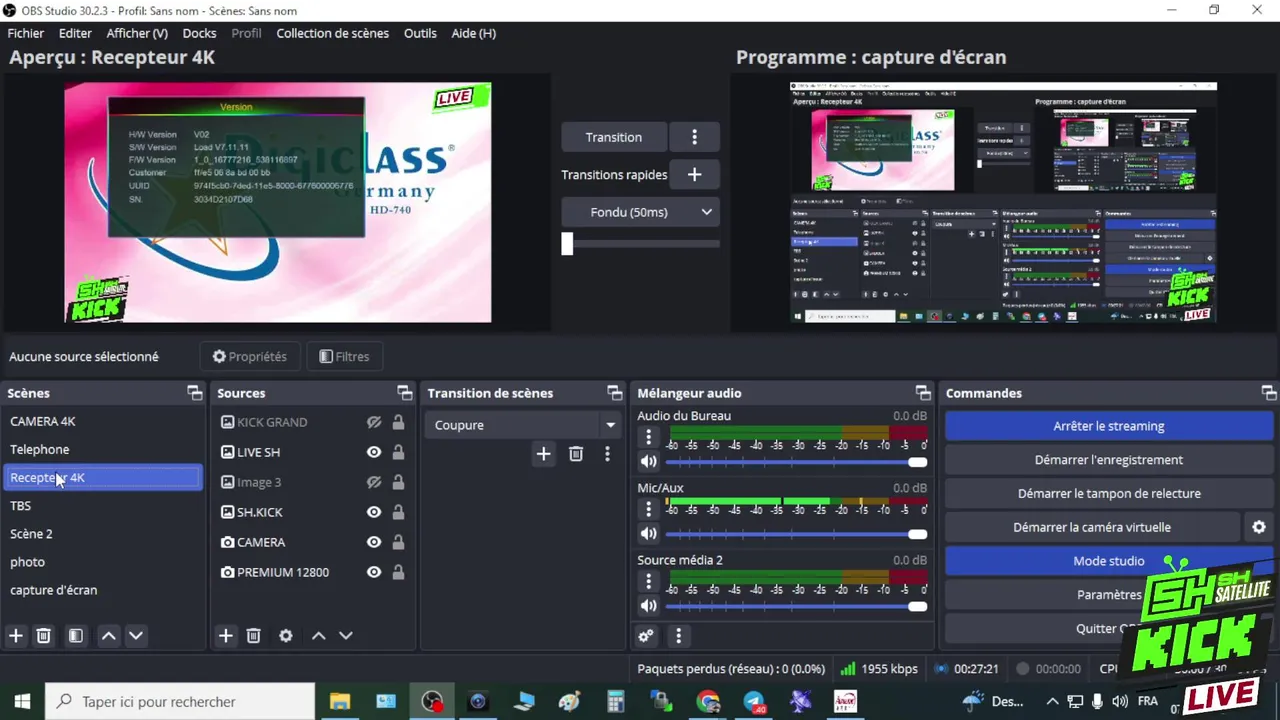1280x720 pixels.
Task: Undock the Sources panel
Action: pyautogui.click(x=404, y=393)
